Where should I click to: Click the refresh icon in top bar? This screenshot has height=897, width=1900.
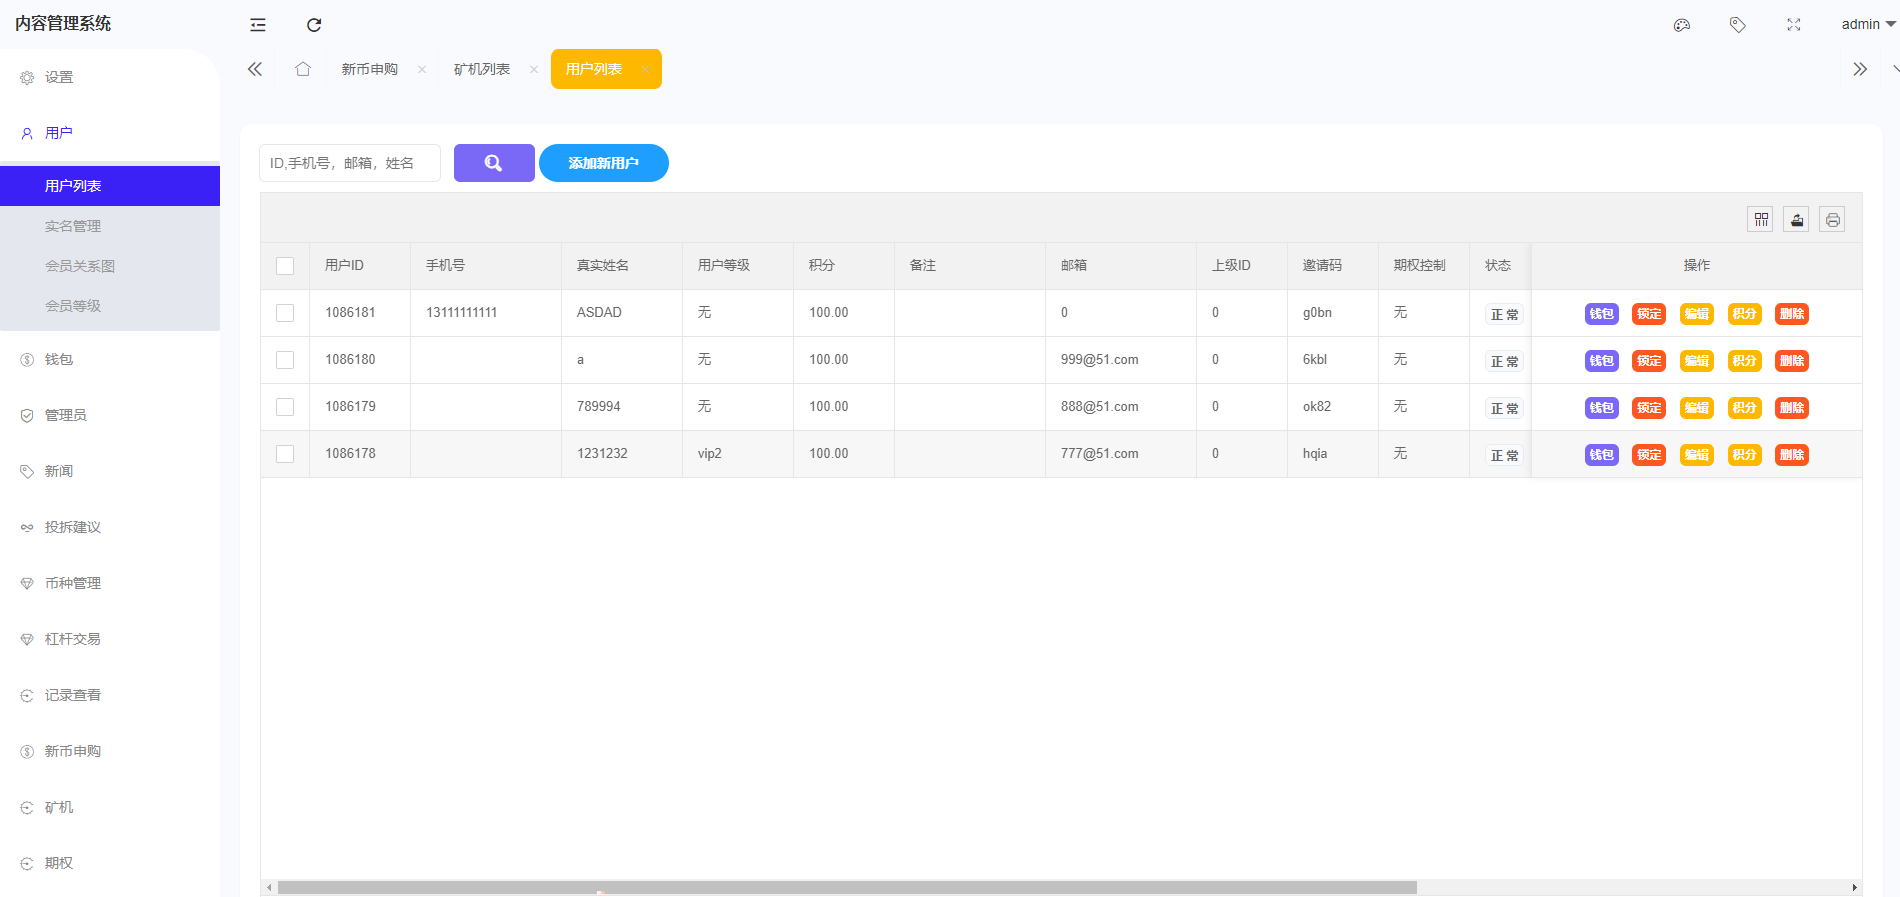pos(314,25)
